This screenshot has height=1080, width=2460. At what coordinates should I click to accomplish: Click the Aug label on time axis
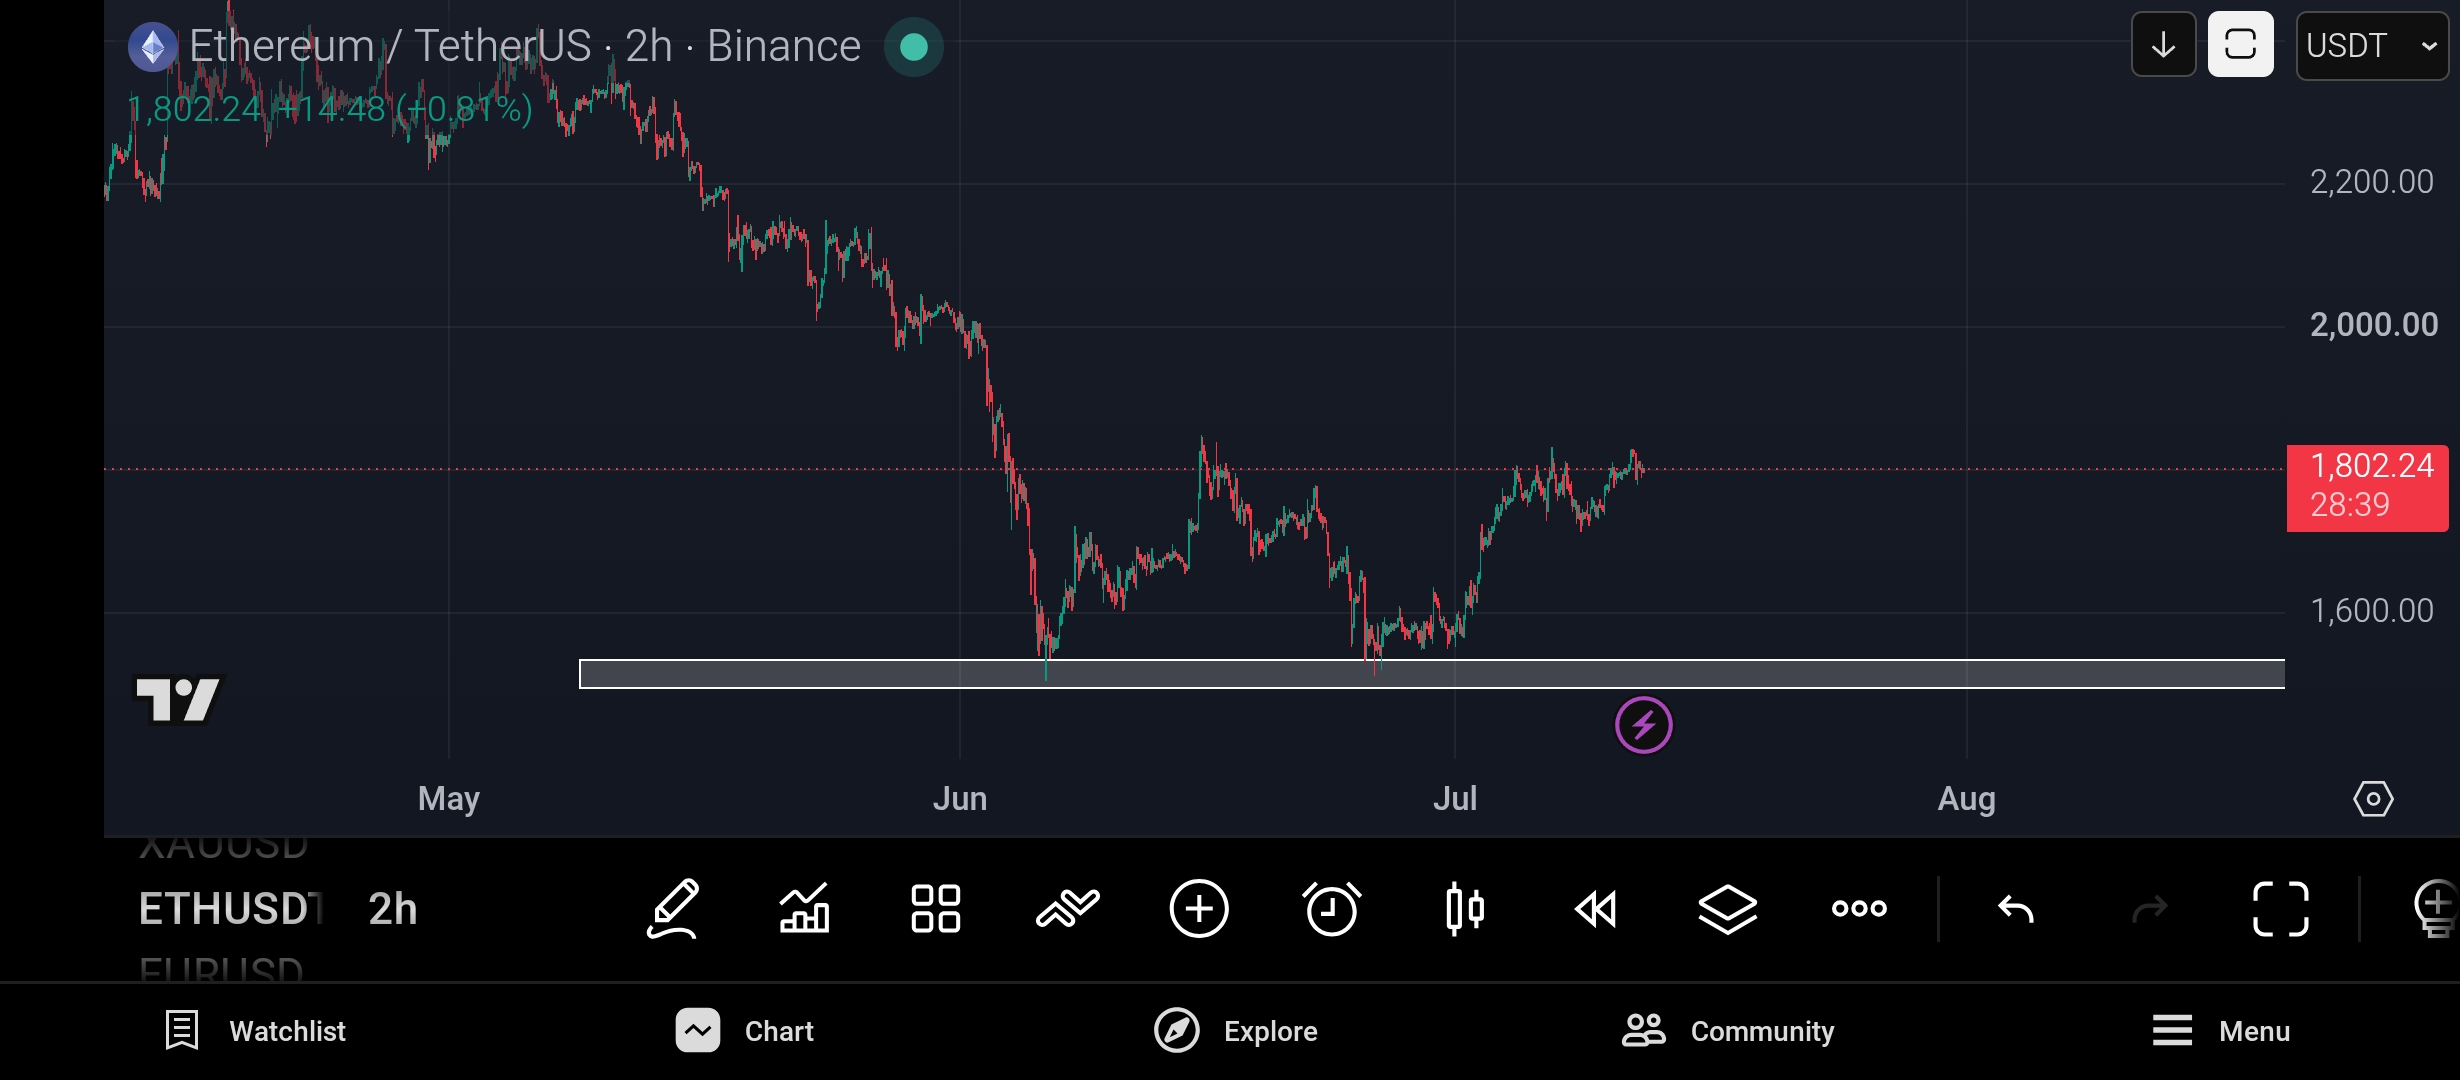pyautogui.click(x=1967, y=799)
